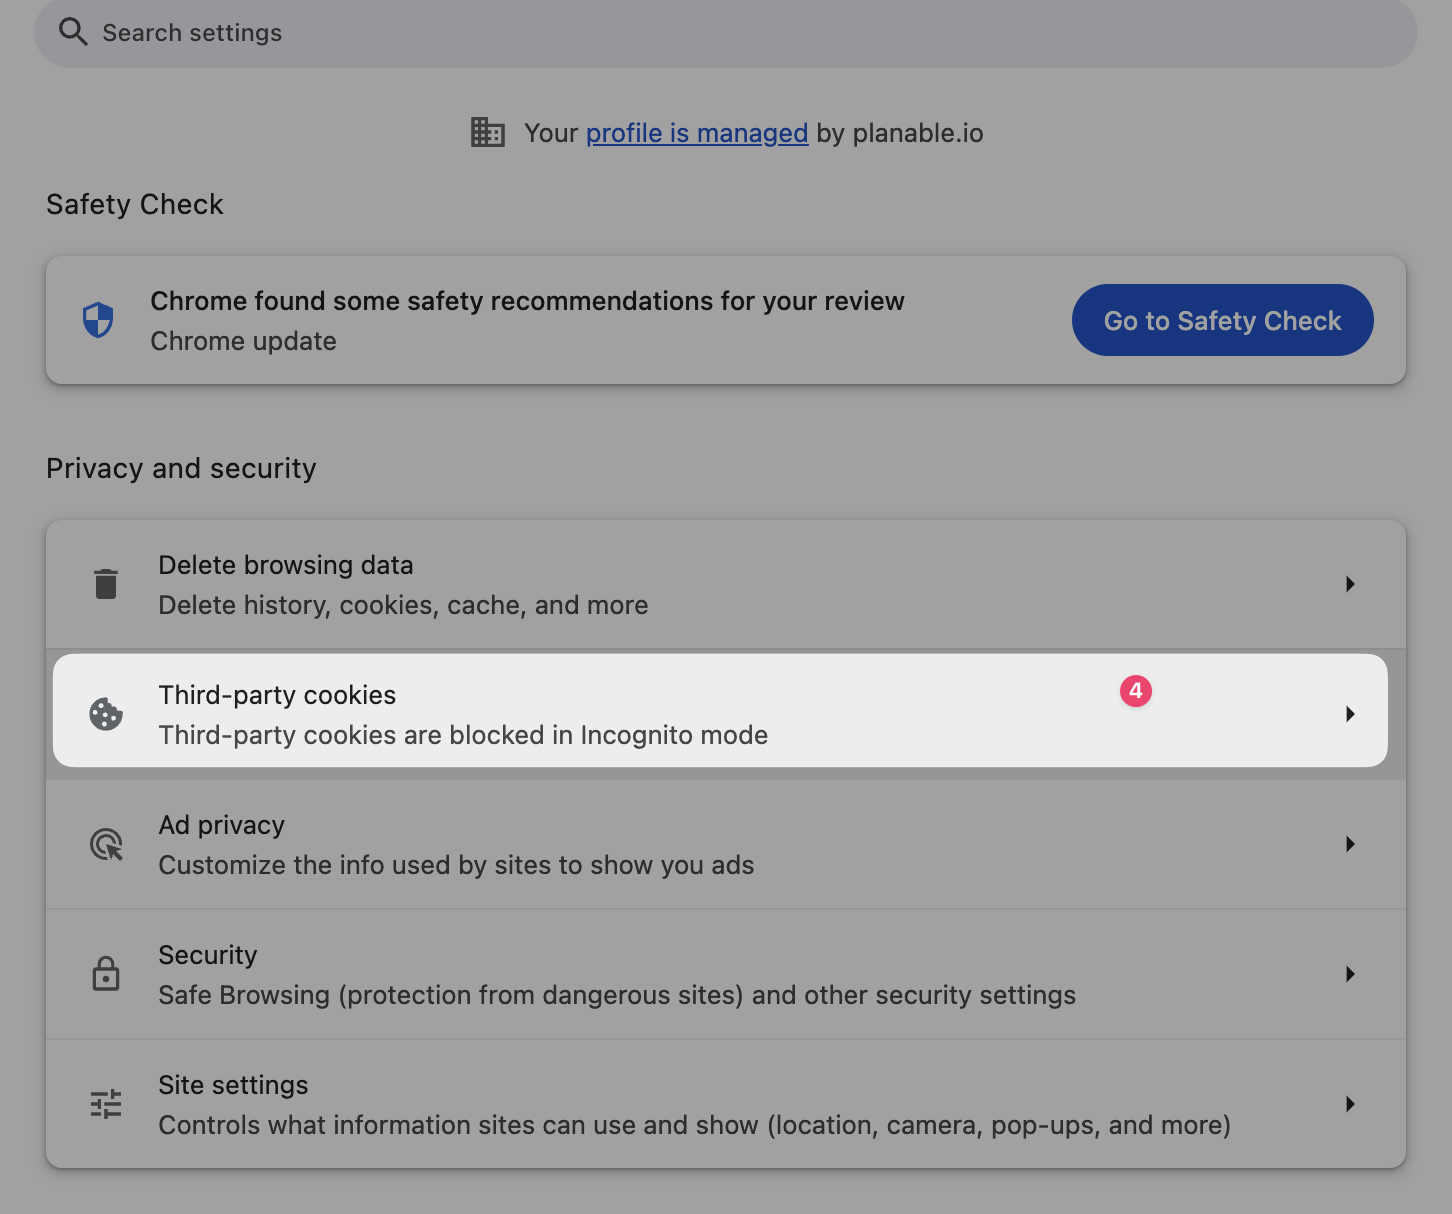The width and height of the screenshot is (1452, 1214).
Task: Click the Safety Check shield icon
Action: (x=98, y=320)
